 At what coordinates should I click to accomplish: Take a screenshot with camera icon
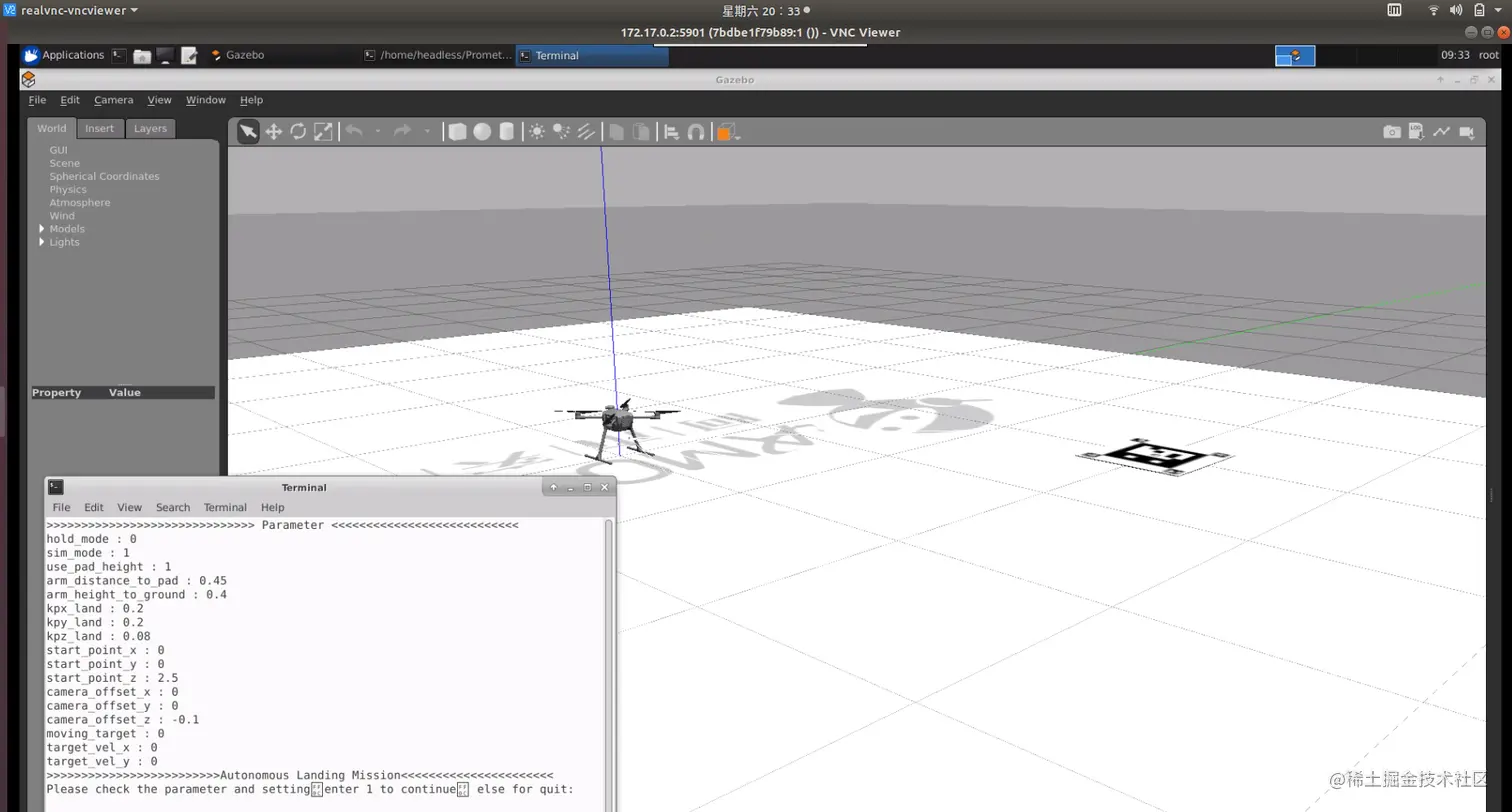coord(1392,131)
